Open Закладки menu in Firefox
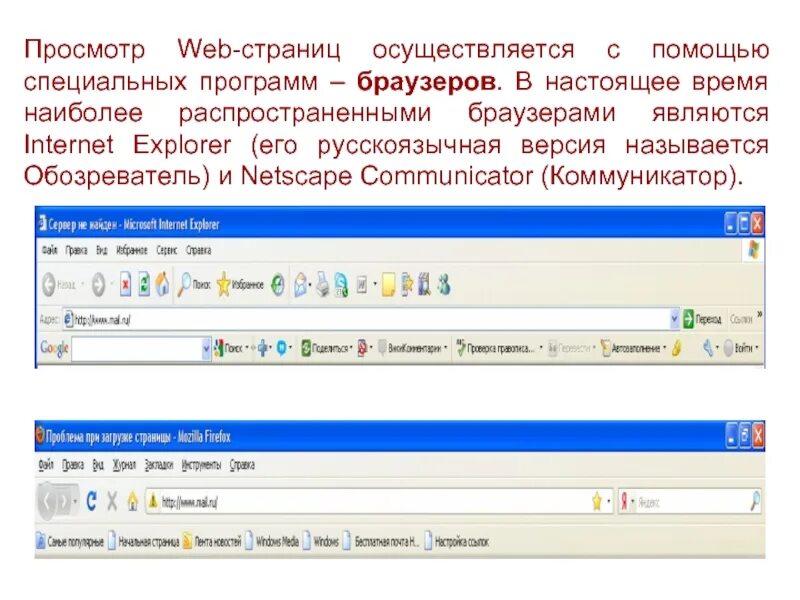Viewport: 800px width, 600px height. [x=159, y=465]
